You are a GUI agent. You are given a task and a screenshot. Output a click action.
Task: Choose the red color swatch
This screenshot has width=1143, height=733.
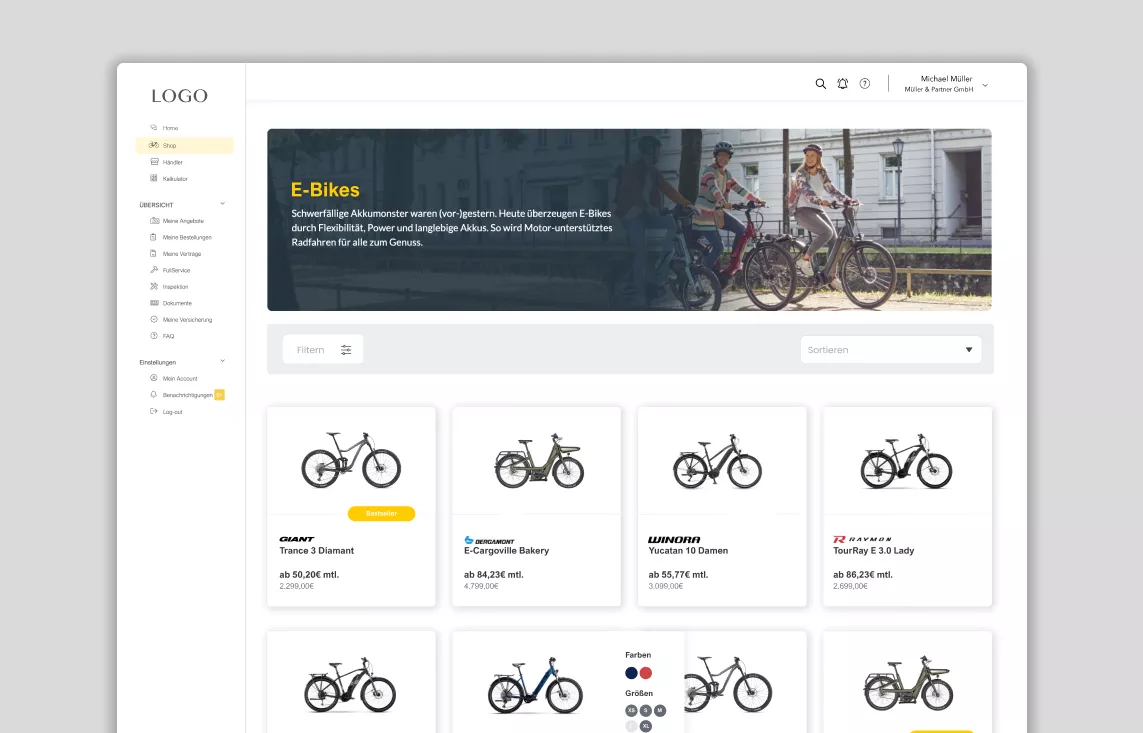(x=646, y=673)
